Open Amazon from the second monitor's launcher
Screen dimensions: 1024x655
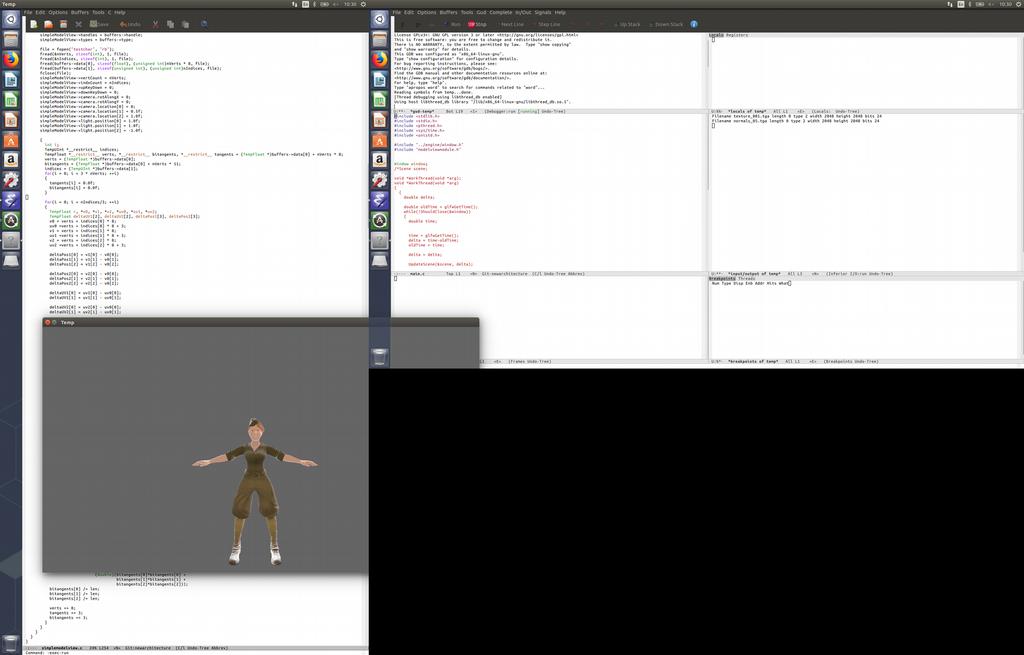coord(380,160)
